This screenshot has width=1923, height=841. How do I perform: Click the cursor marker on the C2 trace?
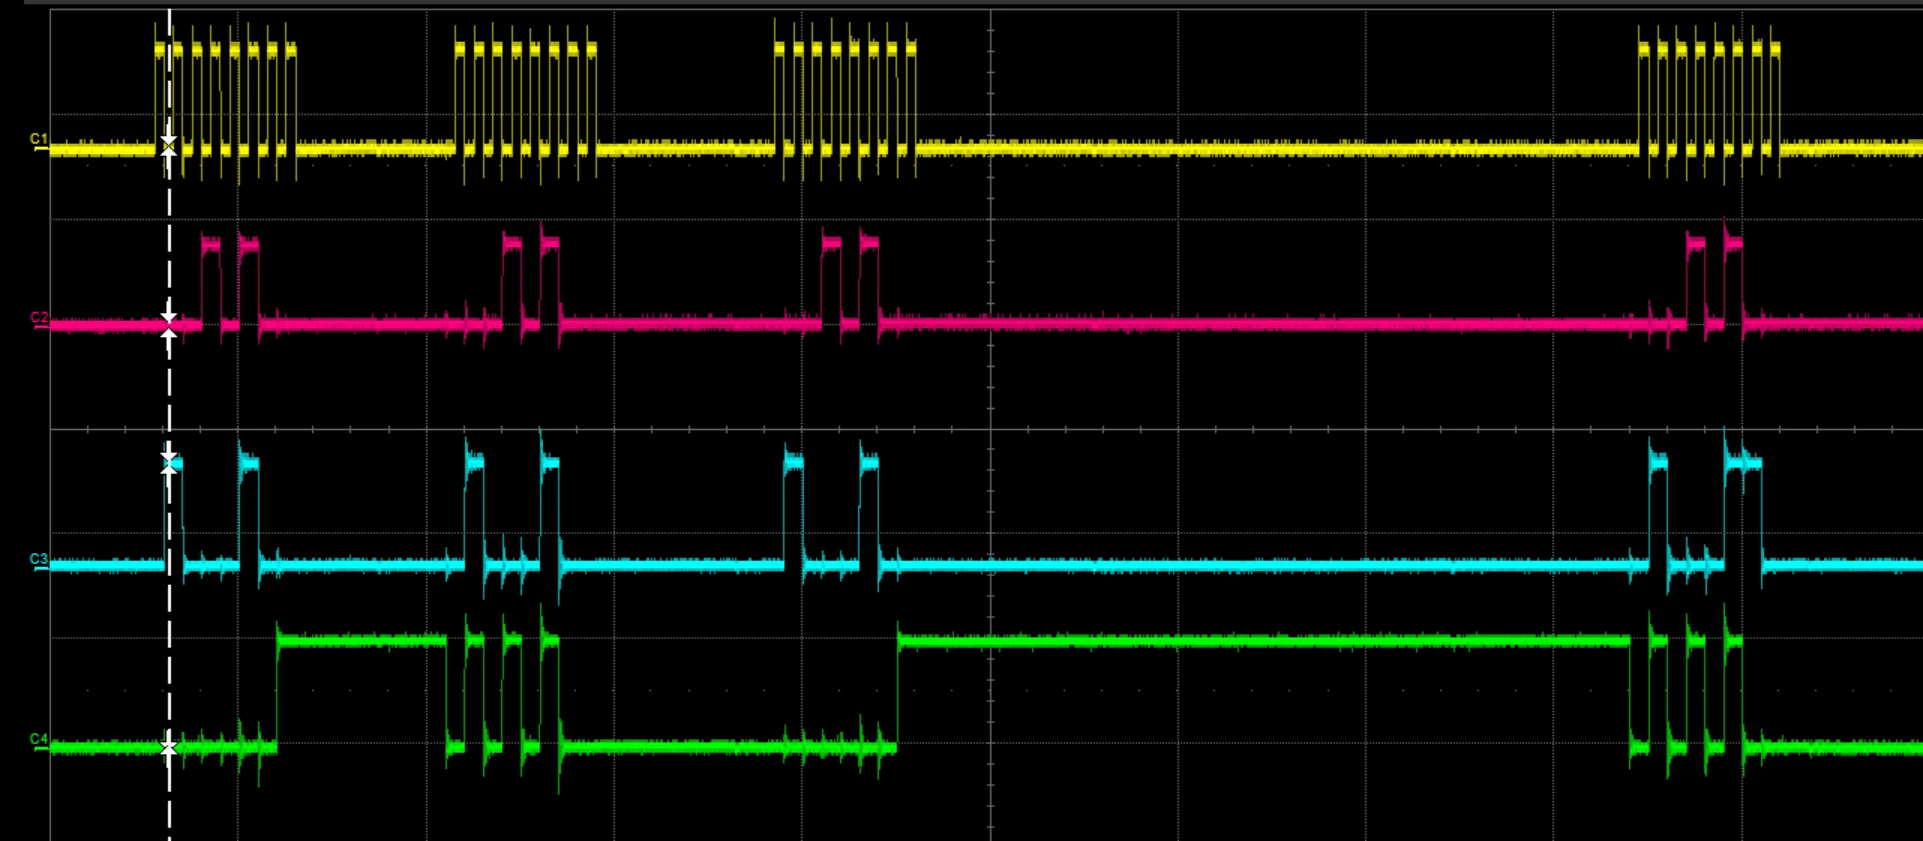[x=169, y=324]
